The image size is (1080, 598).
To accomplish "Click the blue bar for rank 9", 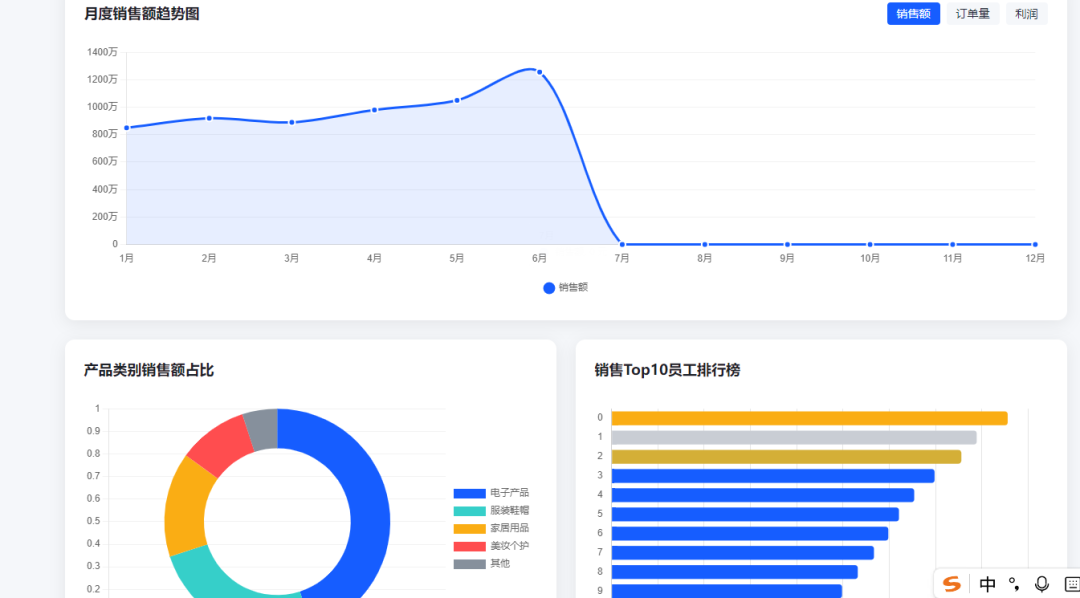I will (727, 591).
